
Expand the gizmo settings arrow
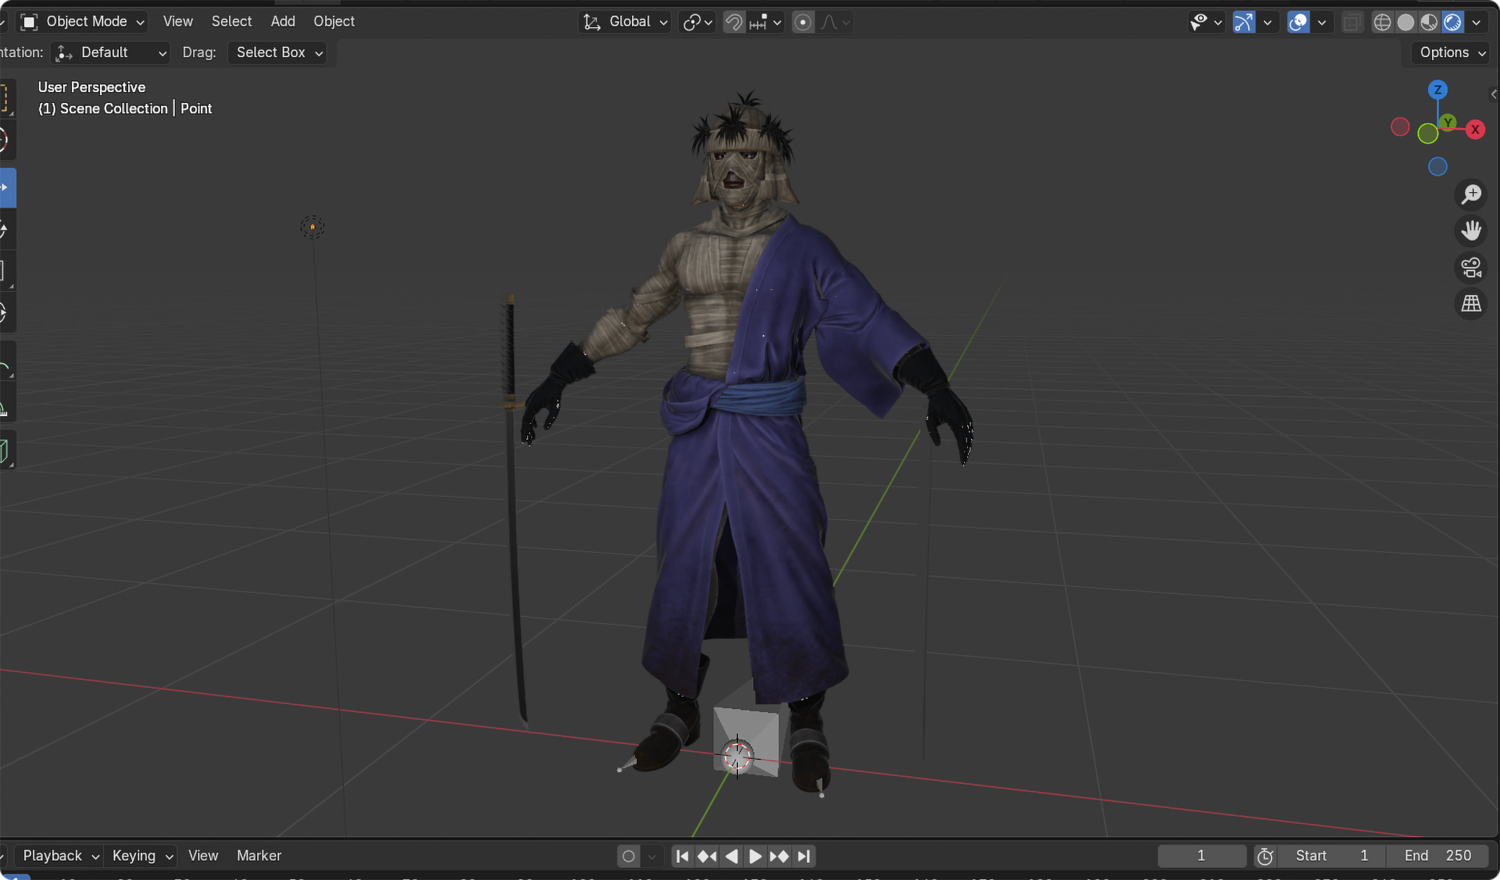click(x=1268, y=22)
